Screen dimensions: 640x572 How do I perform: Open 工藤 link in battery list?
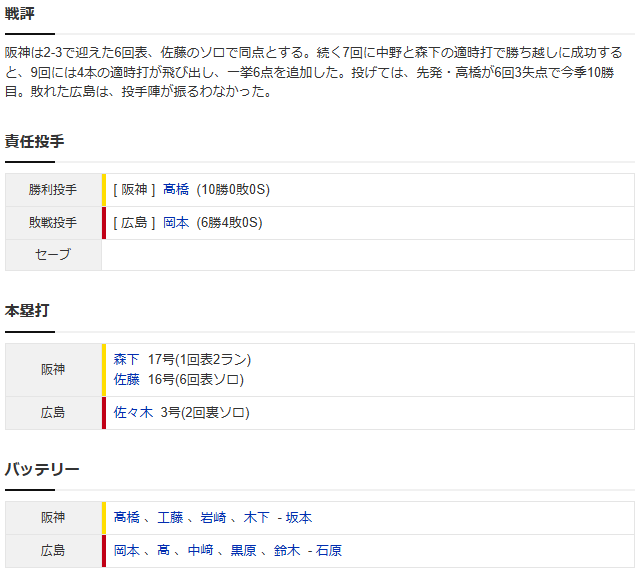170,517
